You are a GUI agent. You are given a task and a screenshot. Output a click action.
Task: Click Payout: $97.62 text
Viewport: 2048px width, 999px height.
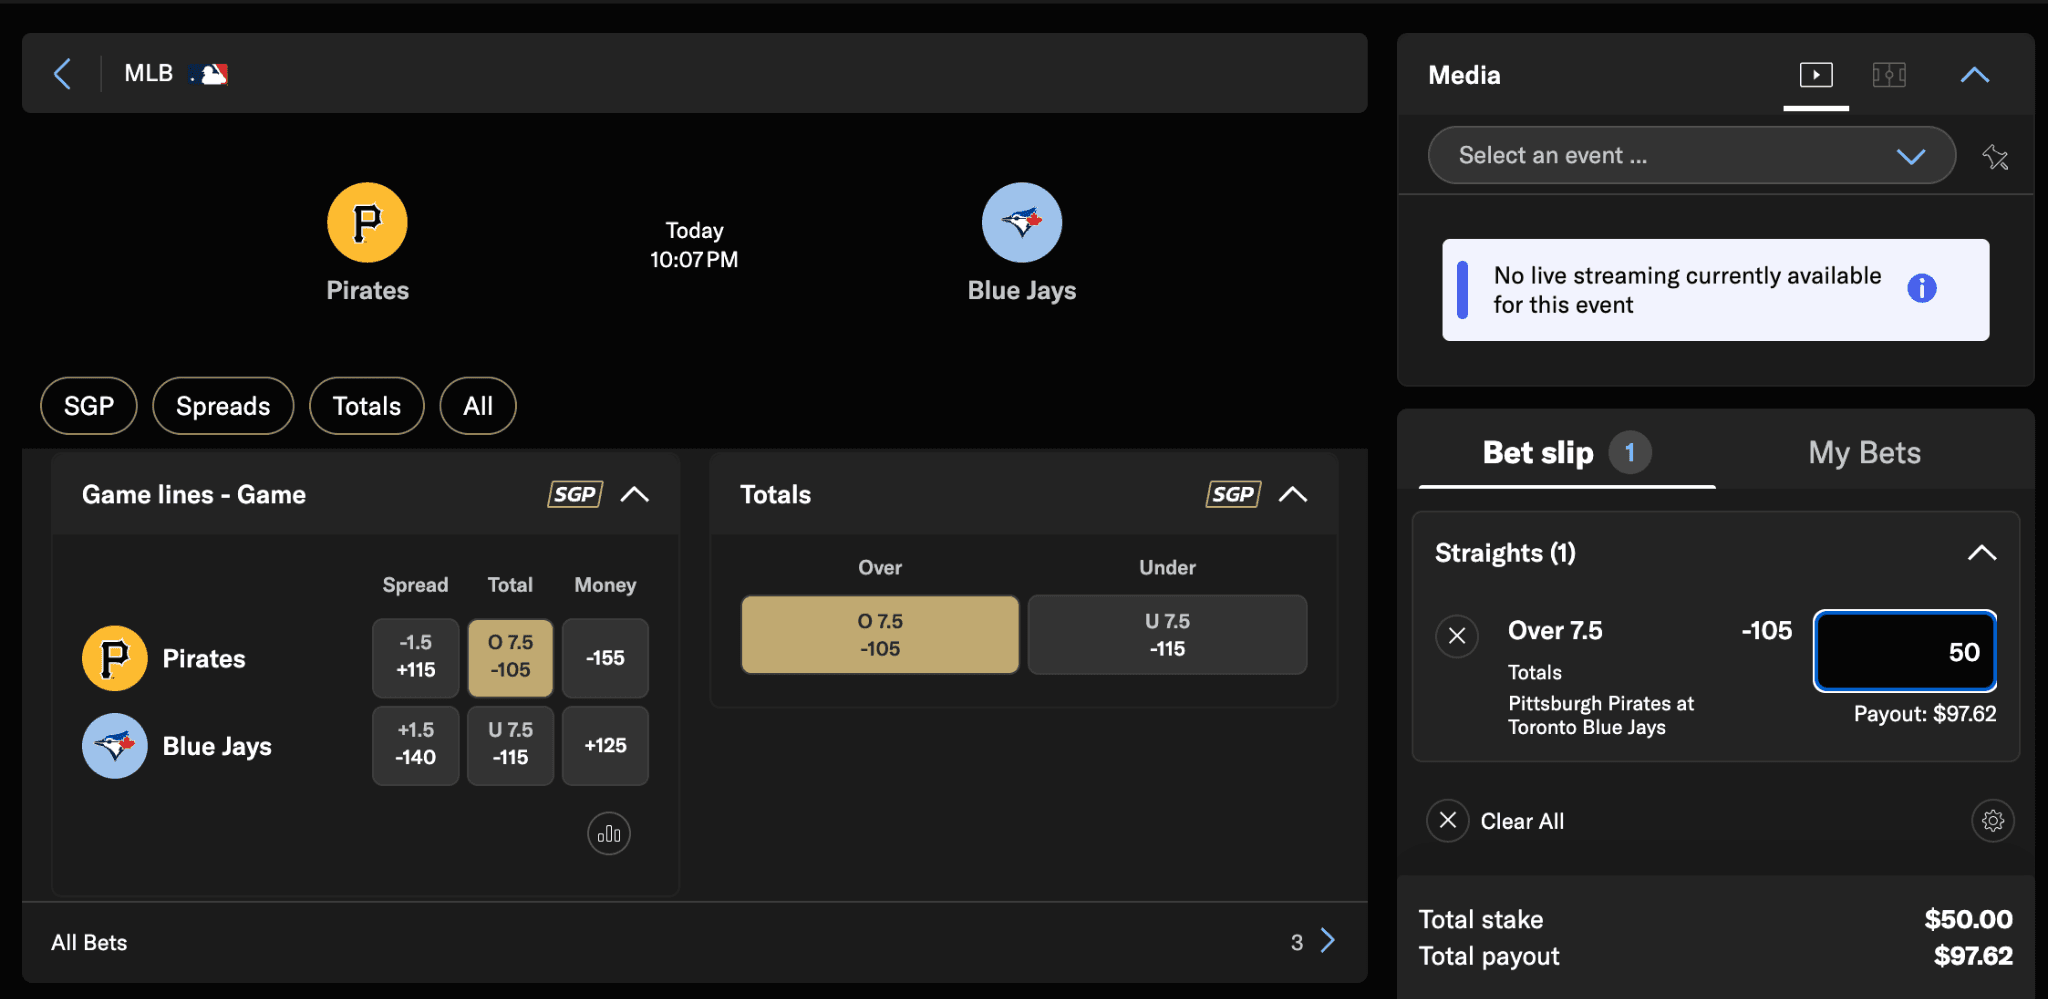(1925, 714)
